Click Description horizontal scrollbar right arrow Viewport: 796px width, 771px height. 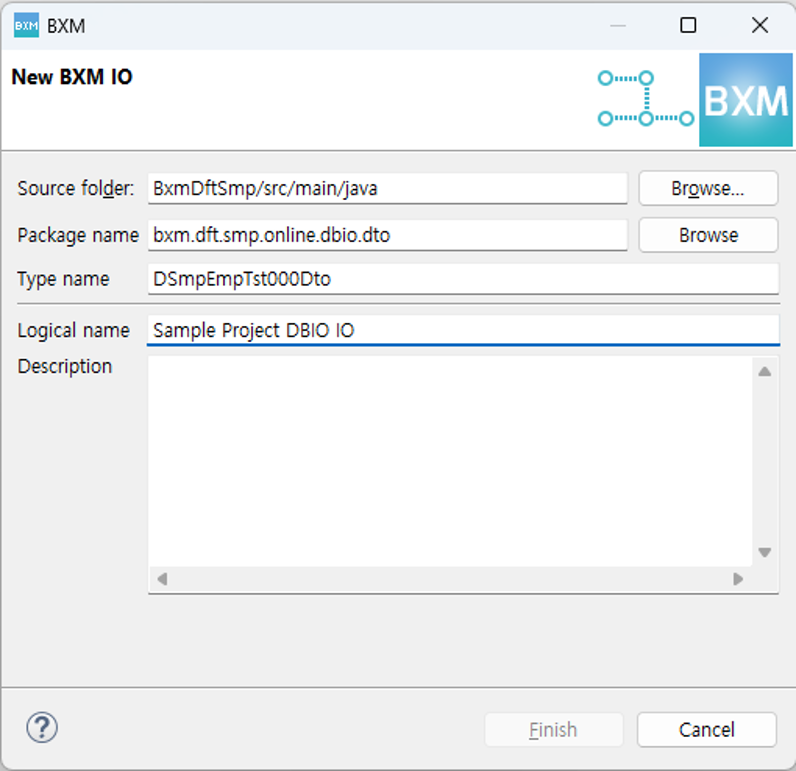(x=738, y=579)
